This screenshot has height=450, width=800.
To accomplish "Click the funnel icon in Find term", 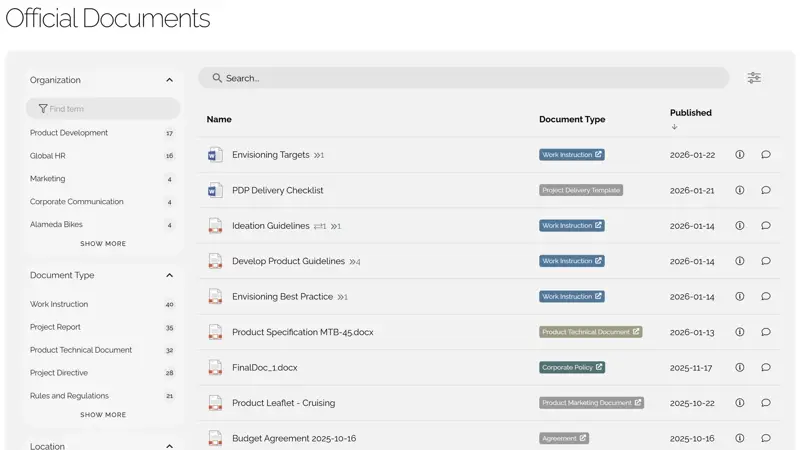I will [x=43, y=109].
